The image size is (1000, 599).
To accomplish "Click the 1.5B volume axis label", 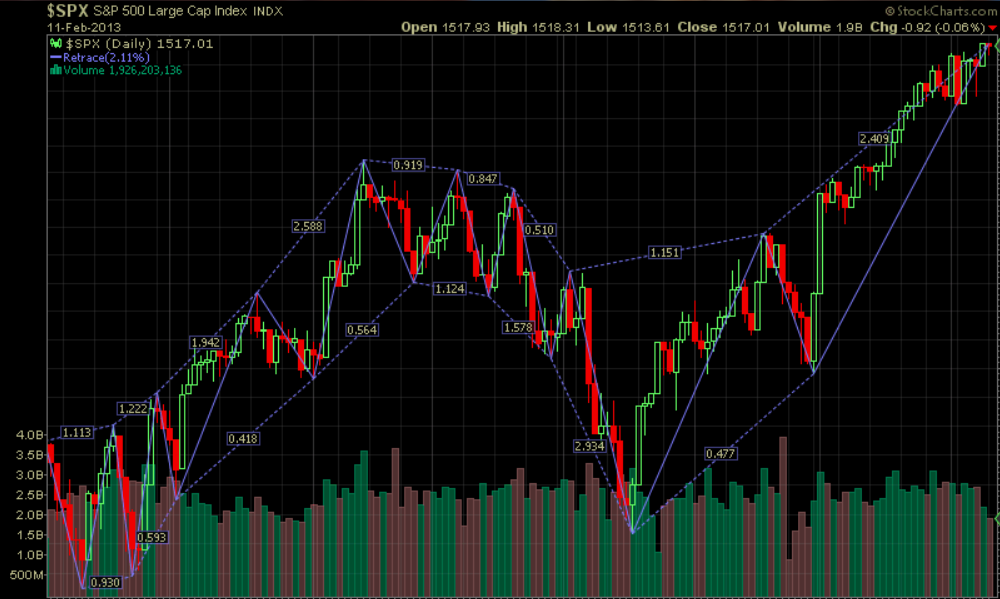I will [x=29, y=535].
